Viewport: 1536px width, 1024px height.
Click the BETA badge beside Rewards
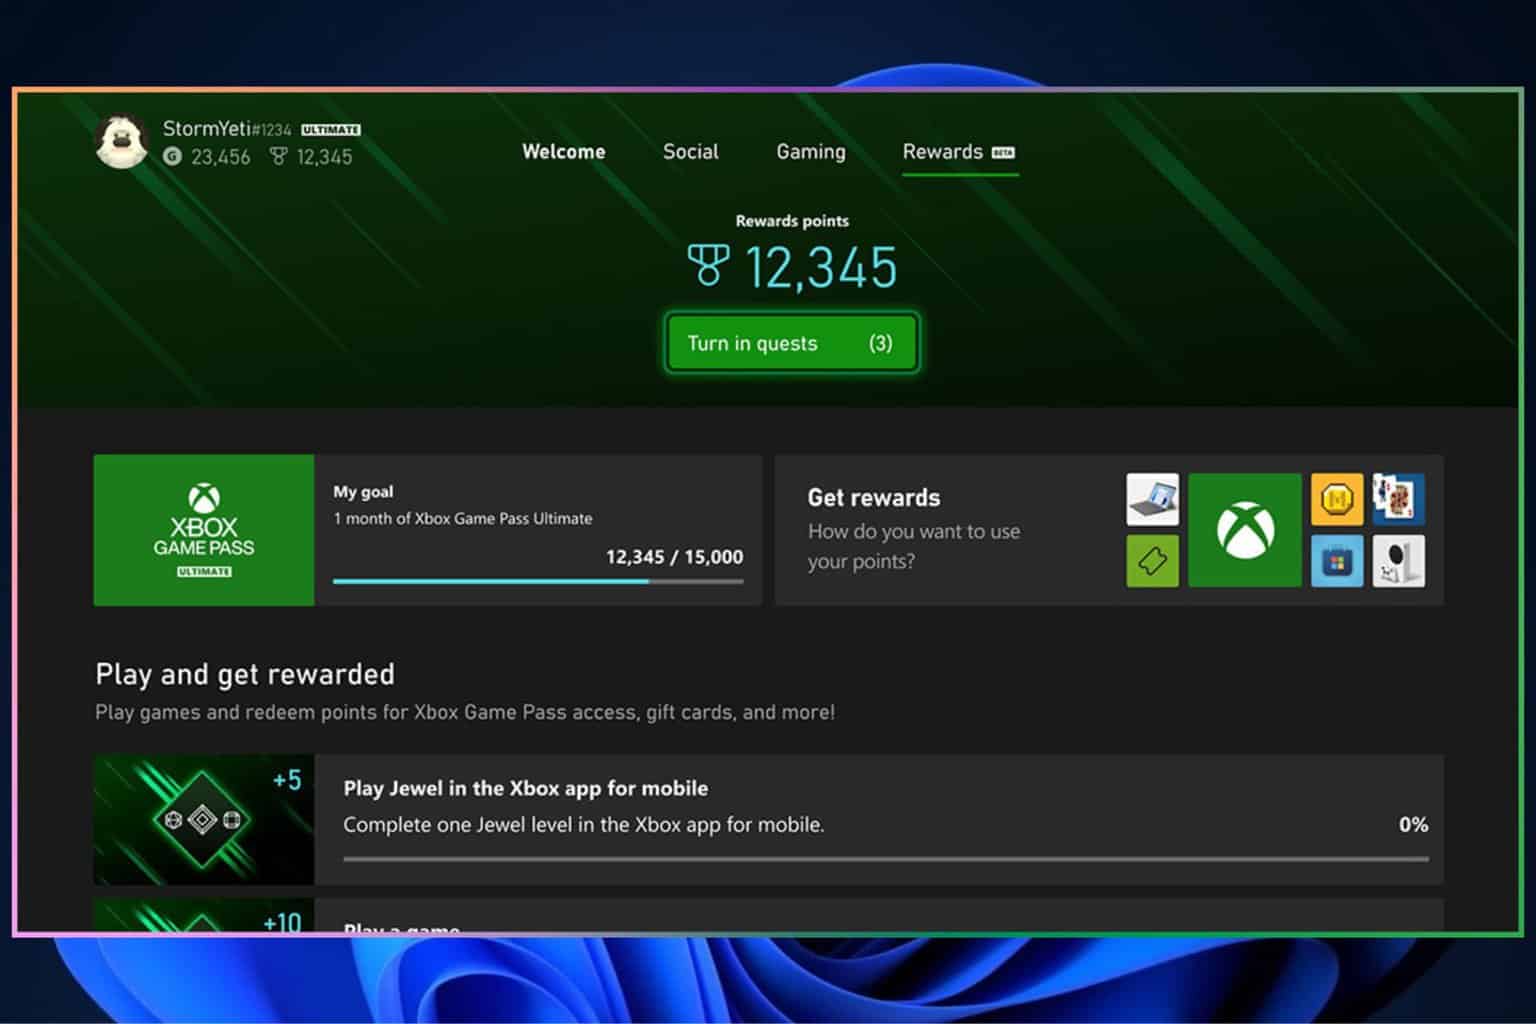[x=1003, y=153]
